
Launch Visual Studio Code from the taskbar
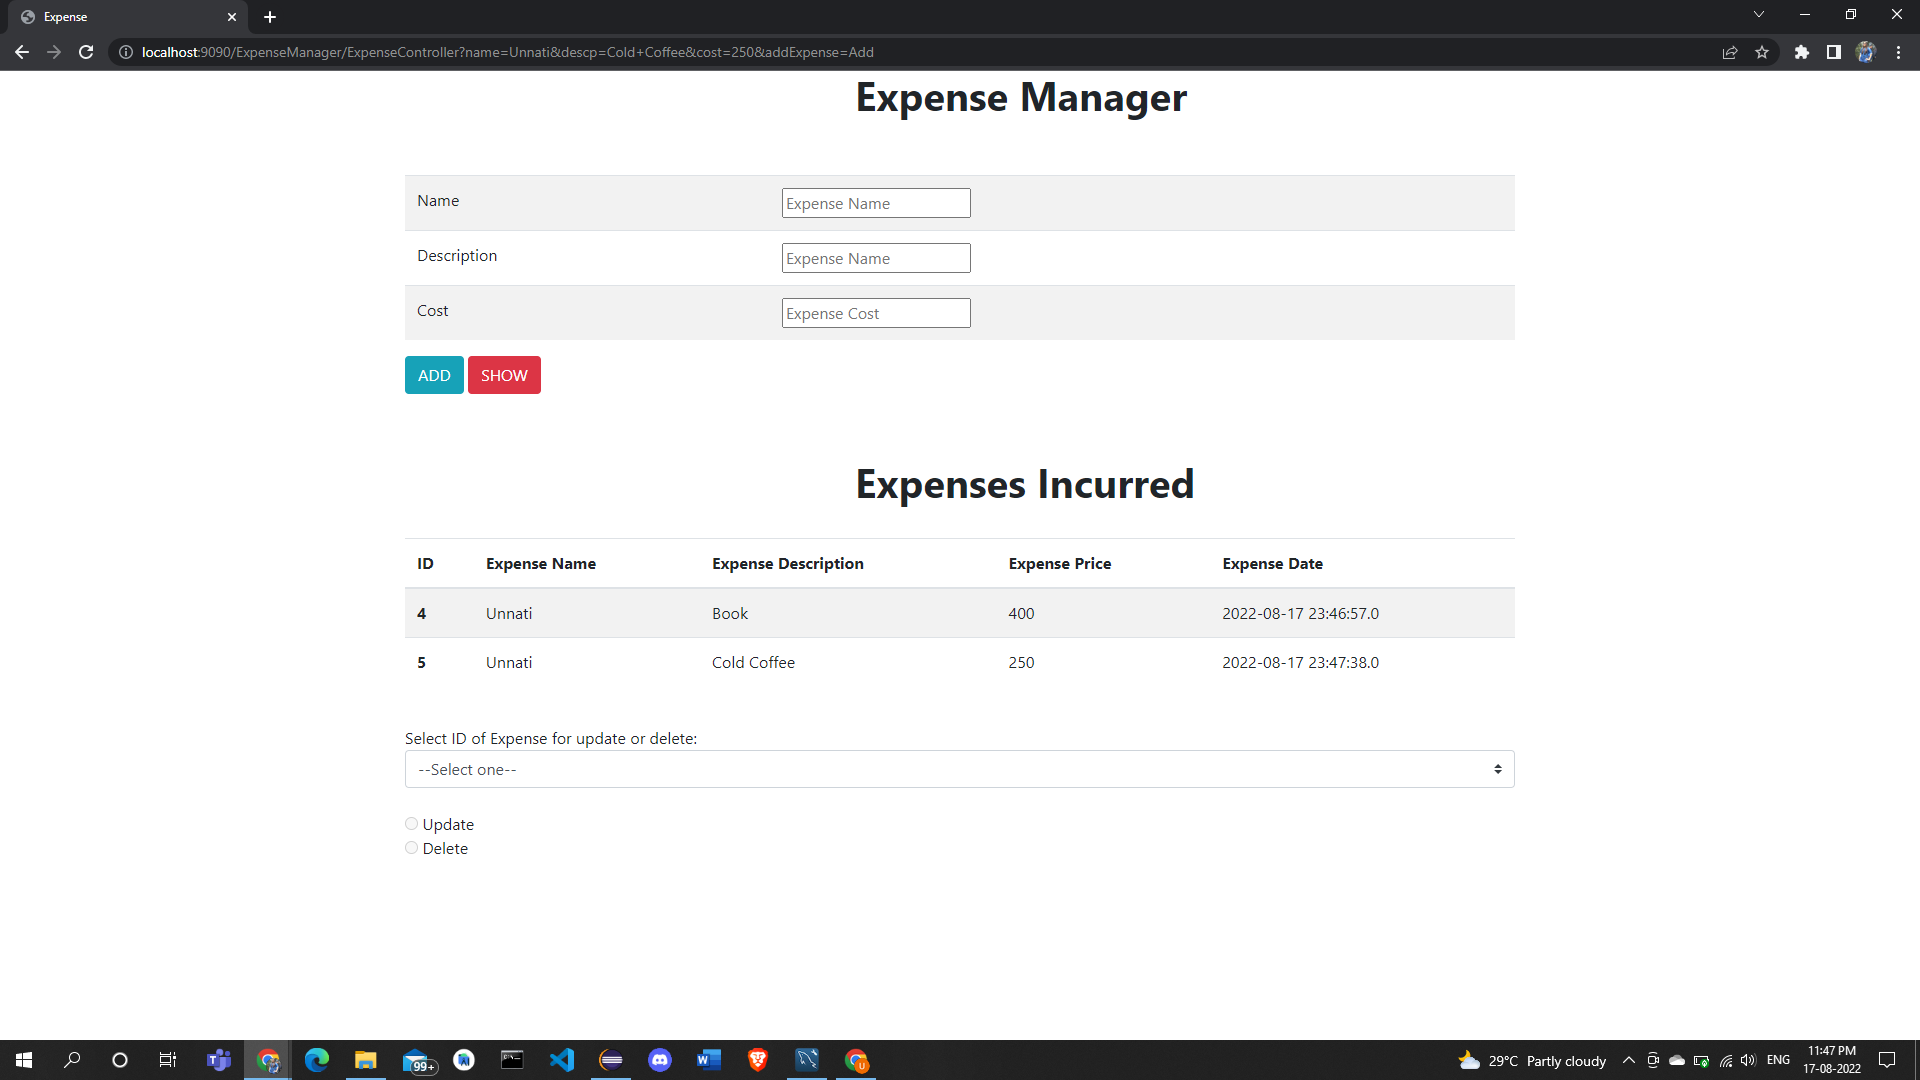[x=561, y=1060]
